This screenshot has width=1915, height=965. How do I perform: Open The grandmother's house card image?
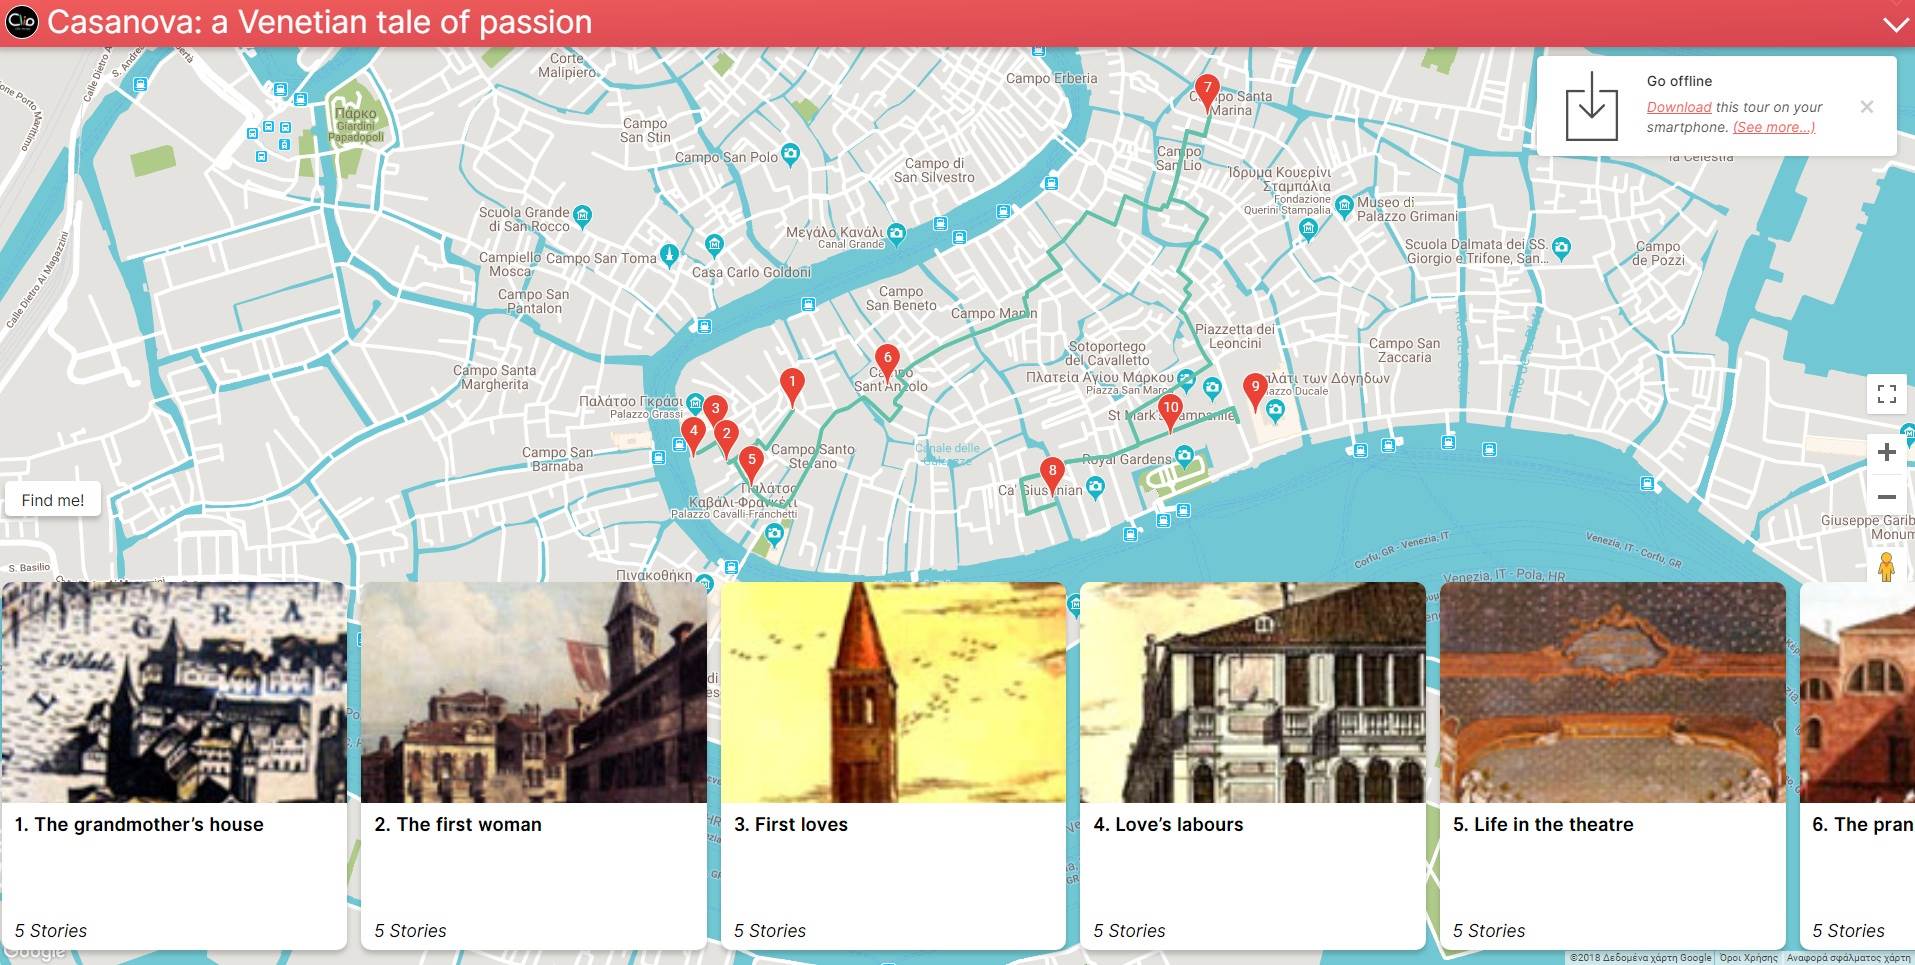175,692
